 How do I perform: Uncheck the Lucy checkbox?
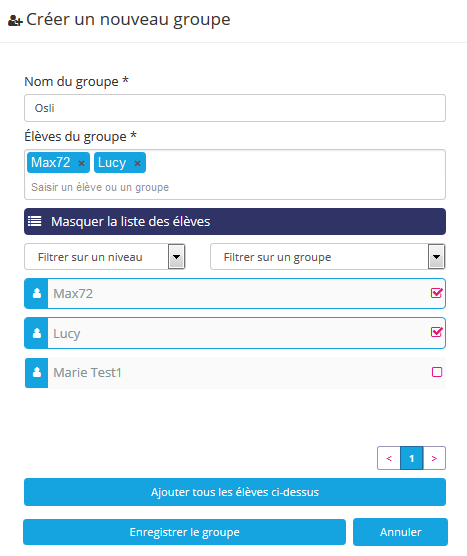(x=437, y=332)
